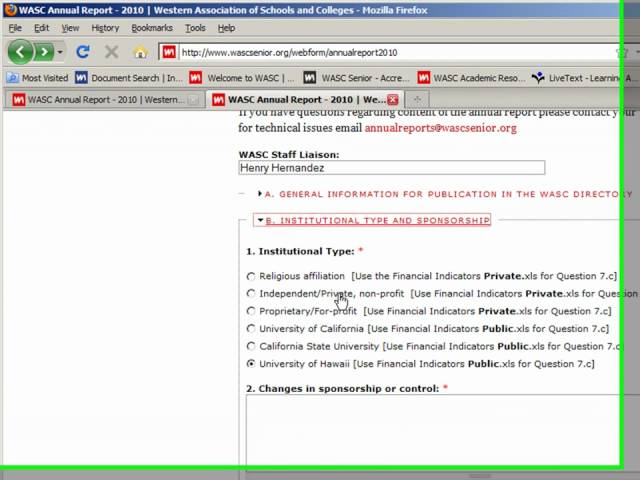Click the WASC Academic Reso bookmark icon
640x480 pixels.
coord(424,78)
